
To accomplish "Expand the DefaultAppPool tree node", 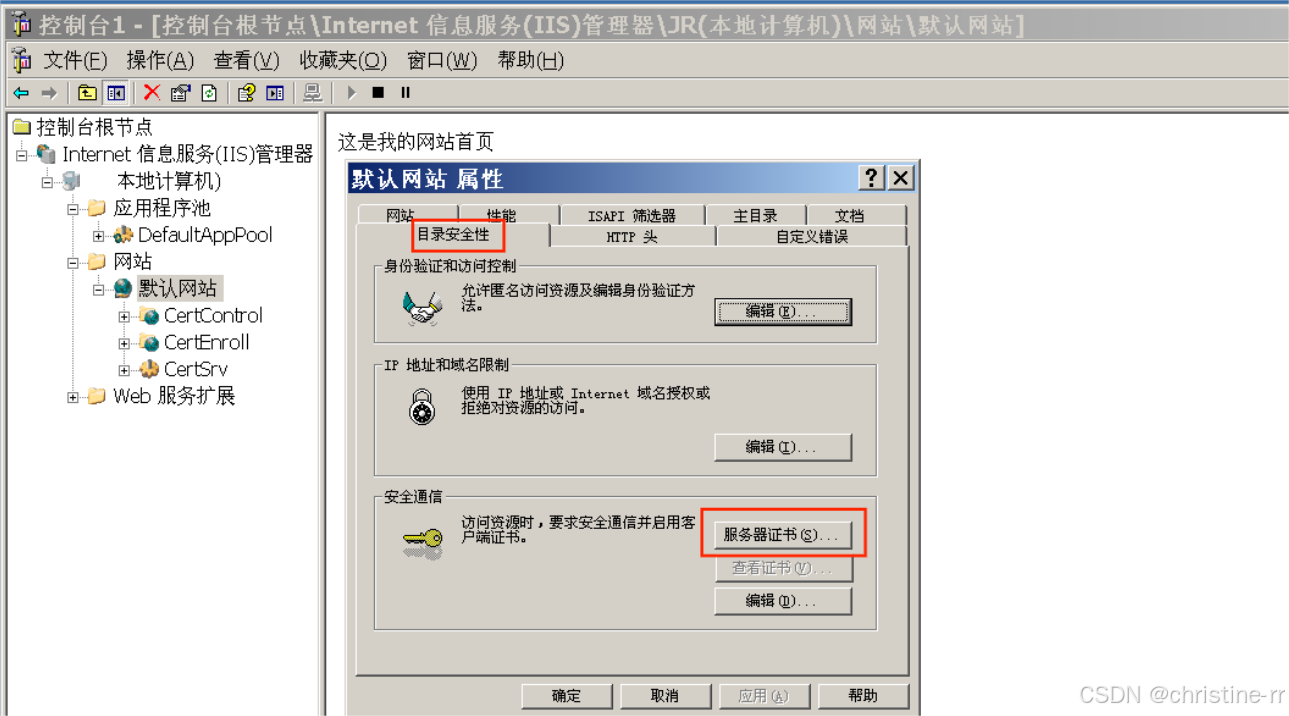I will [x=98, y=236].
